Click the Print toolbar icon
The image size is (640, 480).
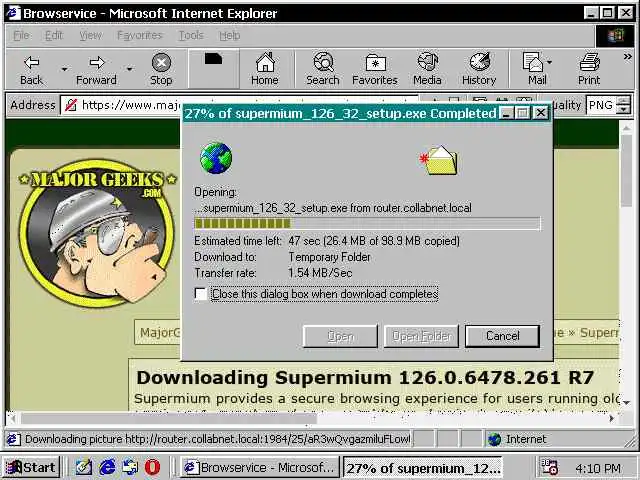[589, 62]
